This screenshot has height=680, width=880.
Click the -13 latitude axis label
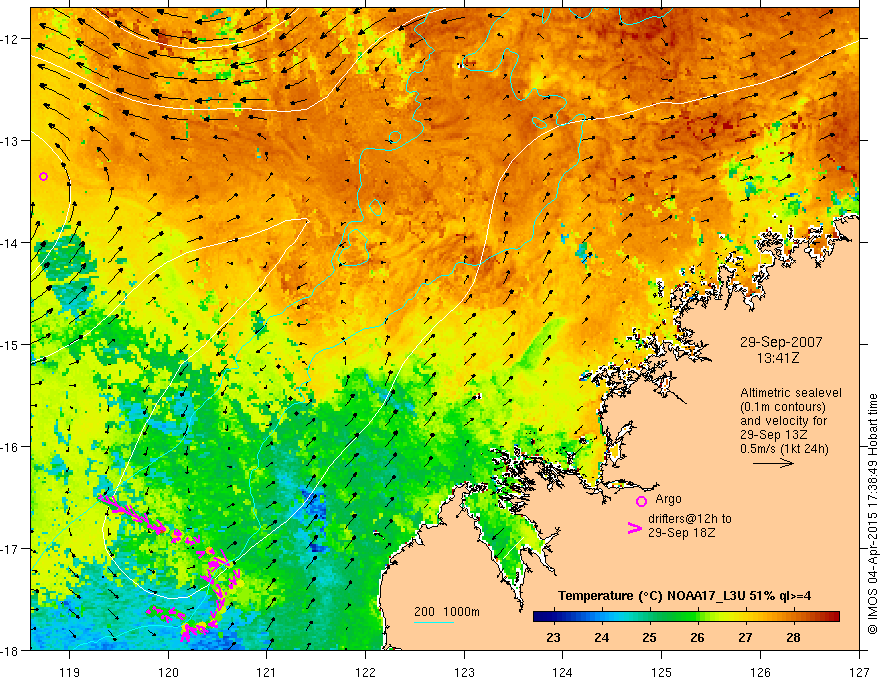coord(10,140)
